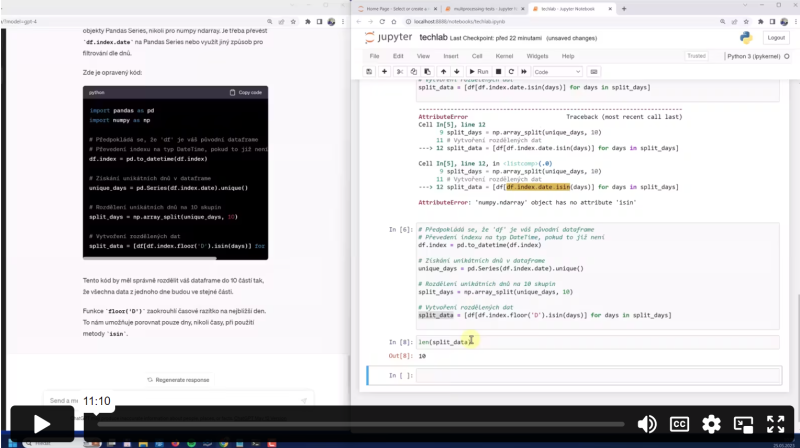Rename notebook by clicking techlab title
Image resolution: width=800 pixels, height=448 pixels.
433,38
